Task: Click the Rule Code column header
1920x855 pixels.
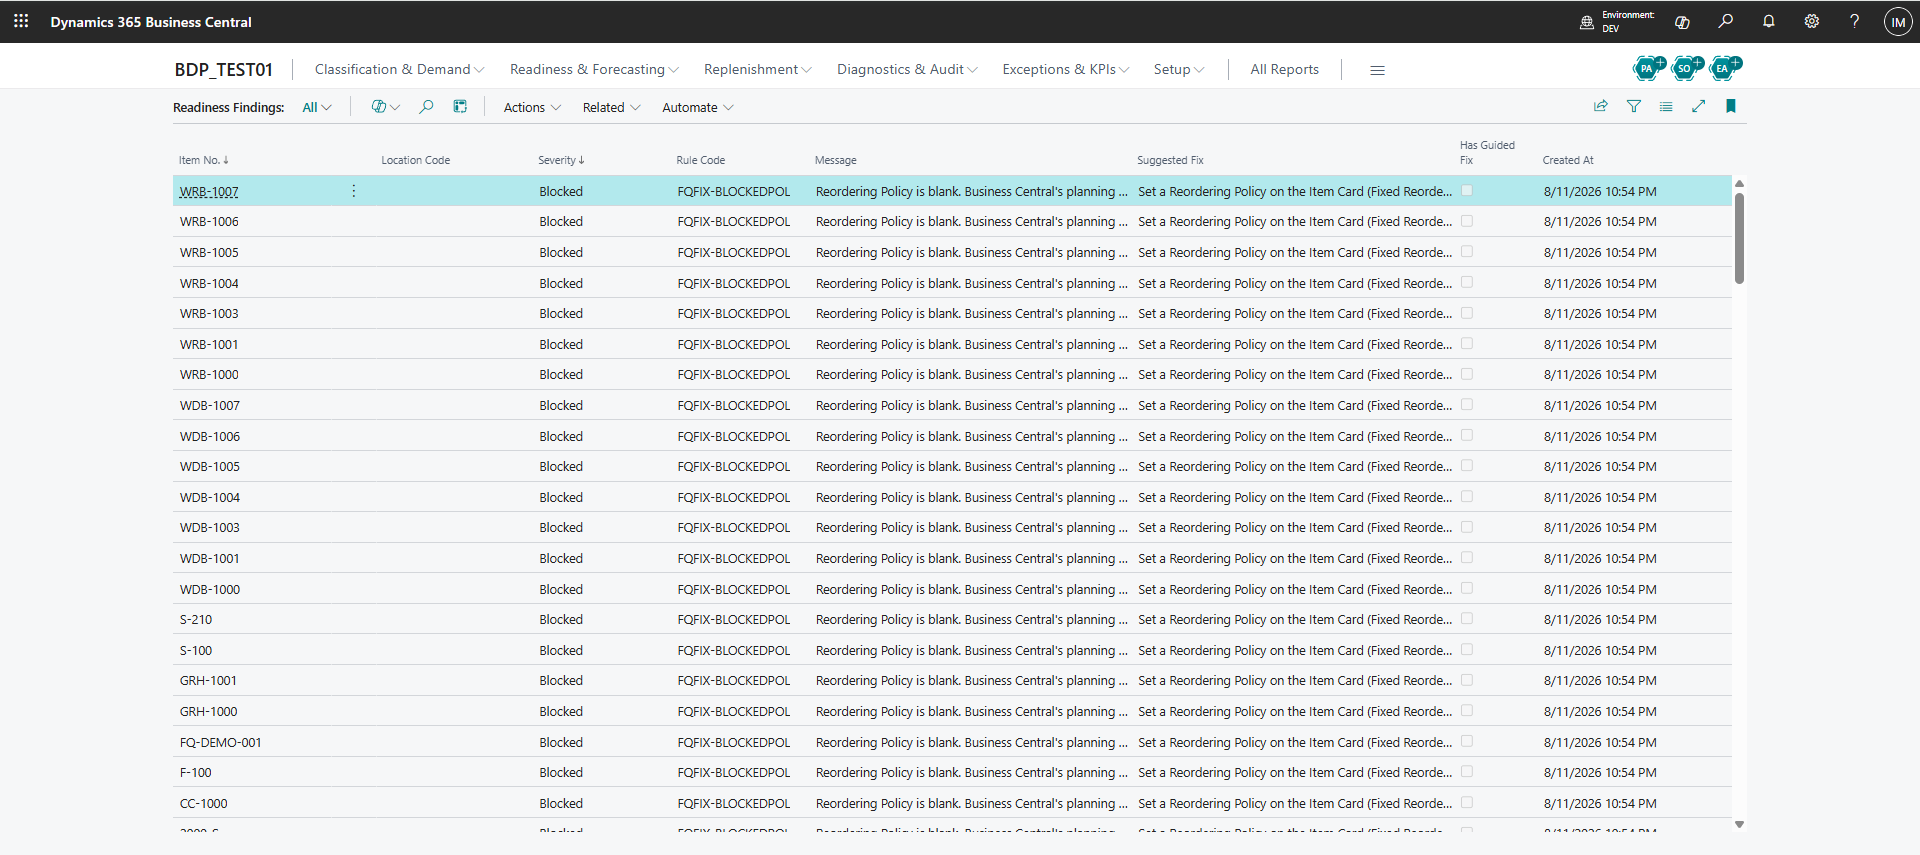Action: click(x=700, y=160)
